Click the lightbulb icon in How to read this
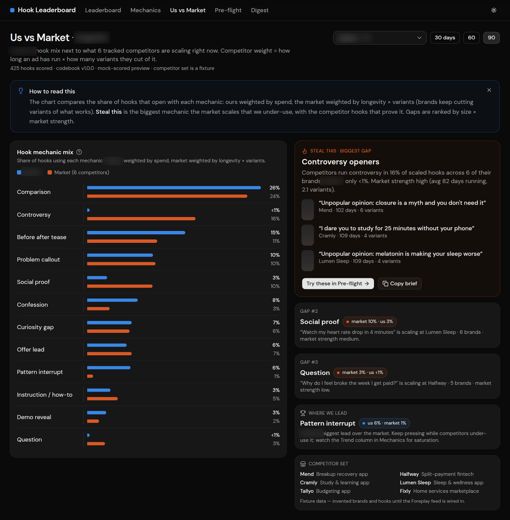Screen dimensions: 510x520 tap(21, 91)
